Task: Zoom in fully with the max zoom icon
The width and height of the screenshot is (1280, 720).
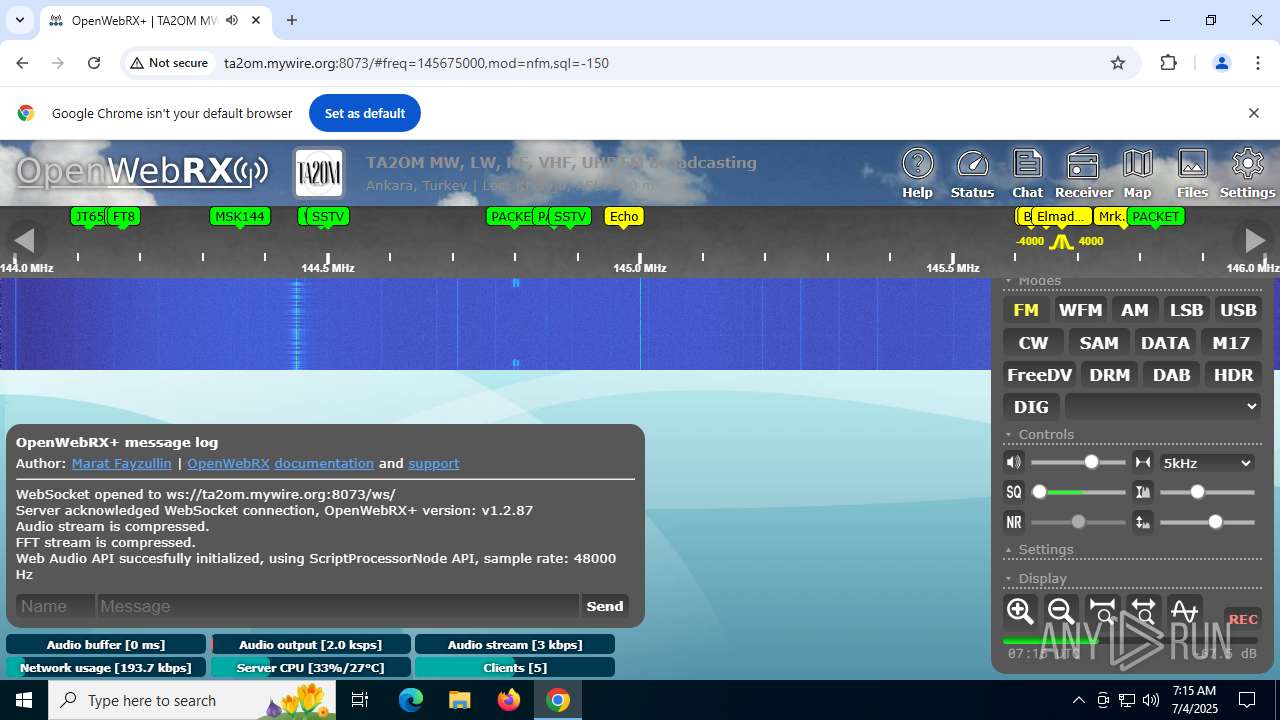Action: click(x=1102, y=611)
